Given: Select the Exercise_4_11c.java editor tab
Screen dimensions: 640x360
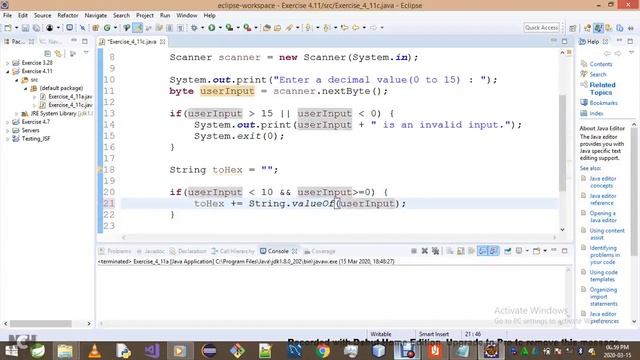Looking at the screenshot, I should coord(131,42).
